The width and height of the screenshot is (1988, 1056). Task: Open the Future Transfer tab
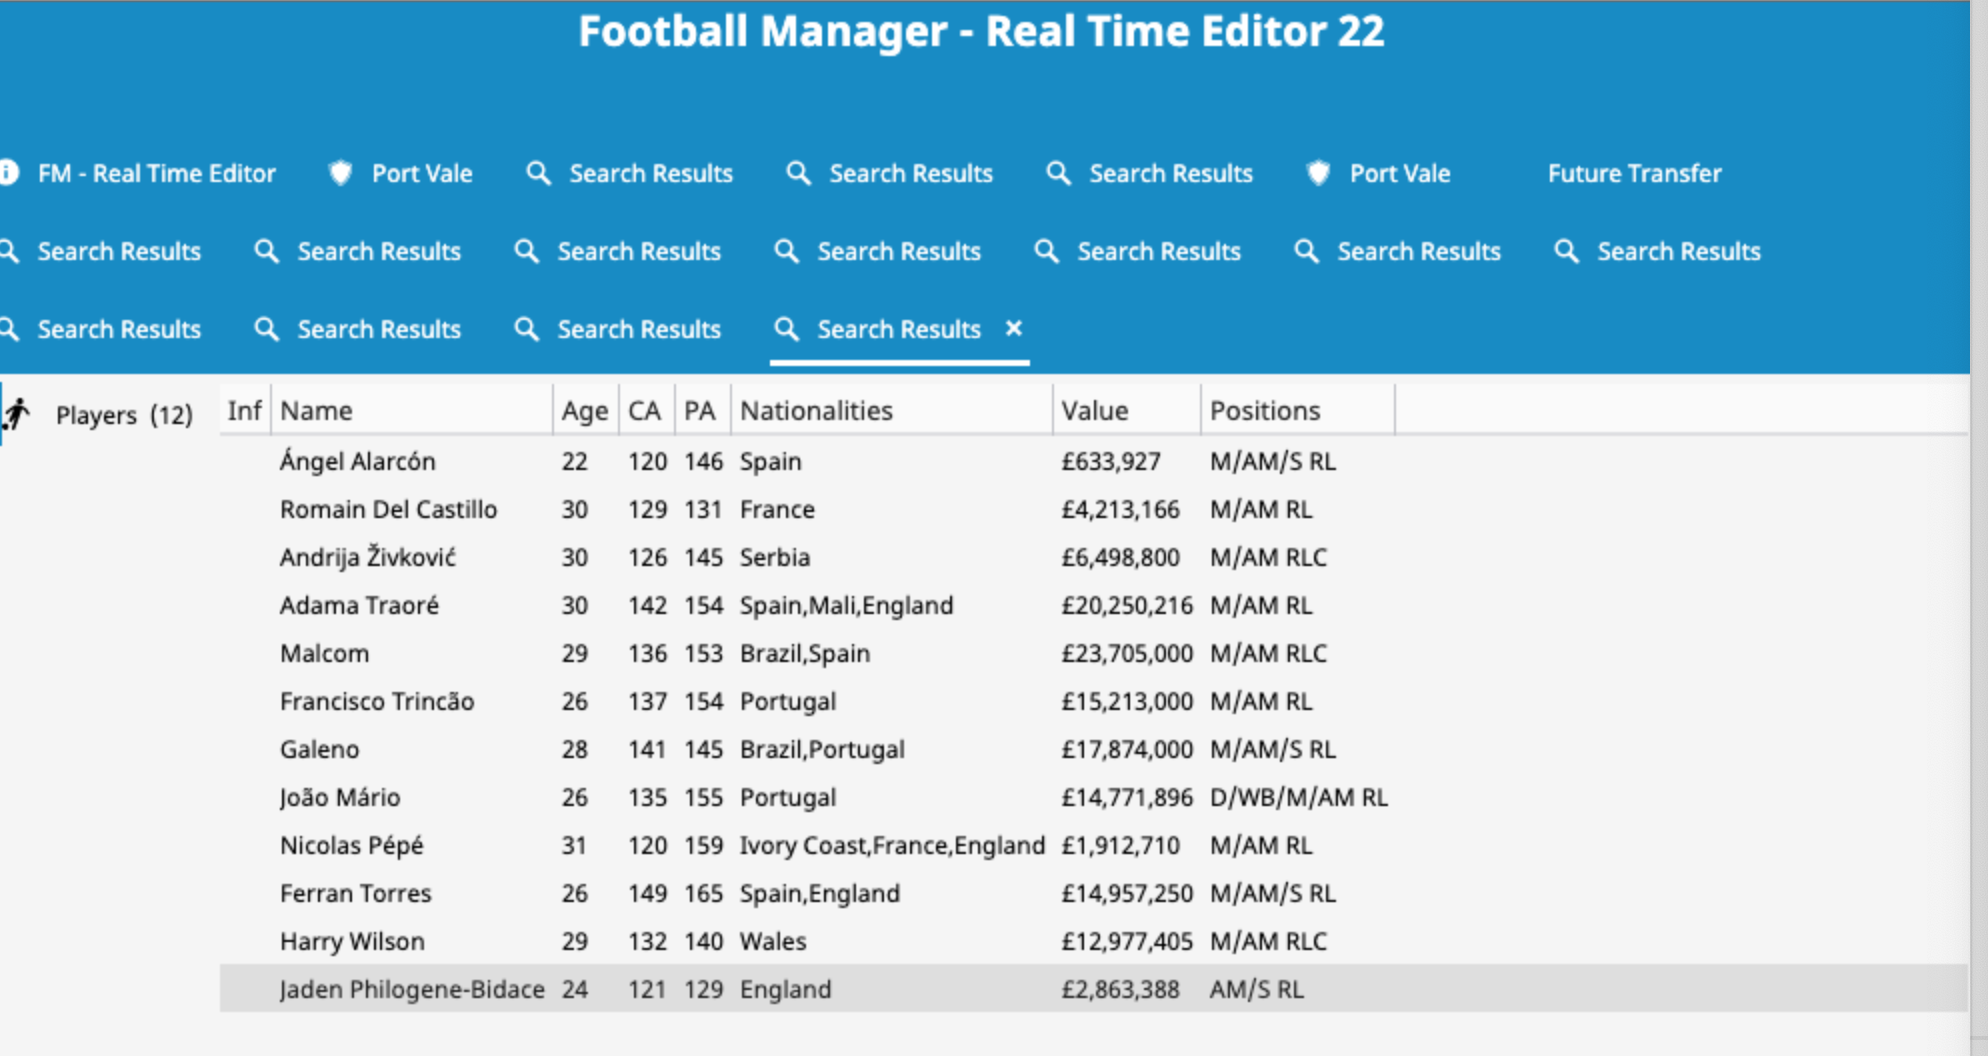coord(1634,173)
